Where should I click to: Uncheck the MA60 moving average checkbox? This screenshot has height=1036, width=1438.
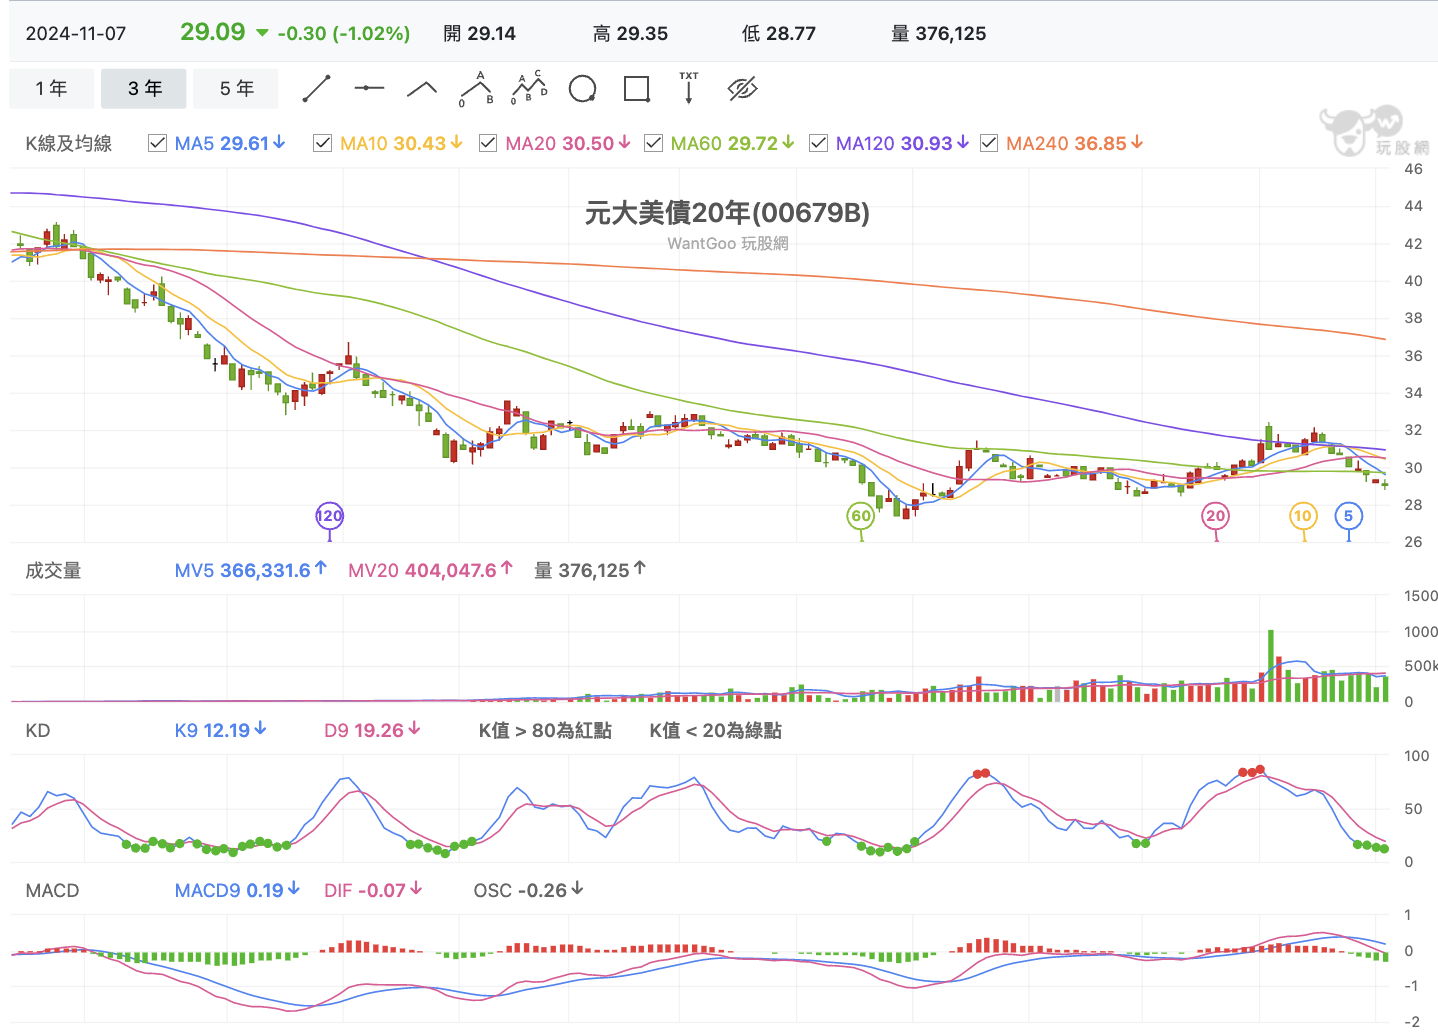pyautogui.click(x=653, y=143)
